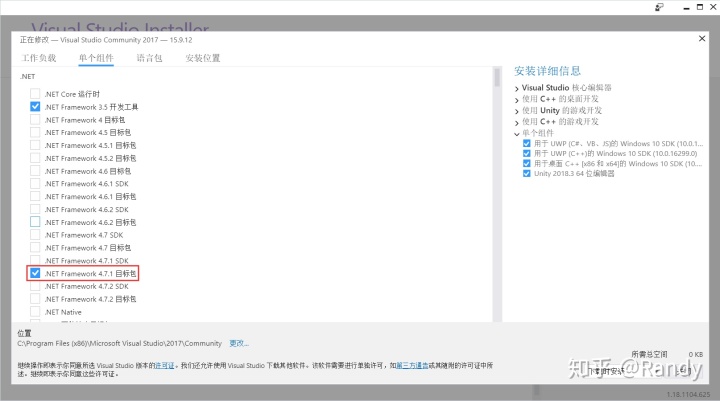
Task: Check .NET Framework 4.6.2 SDK
Action: [x=35, y=209]
